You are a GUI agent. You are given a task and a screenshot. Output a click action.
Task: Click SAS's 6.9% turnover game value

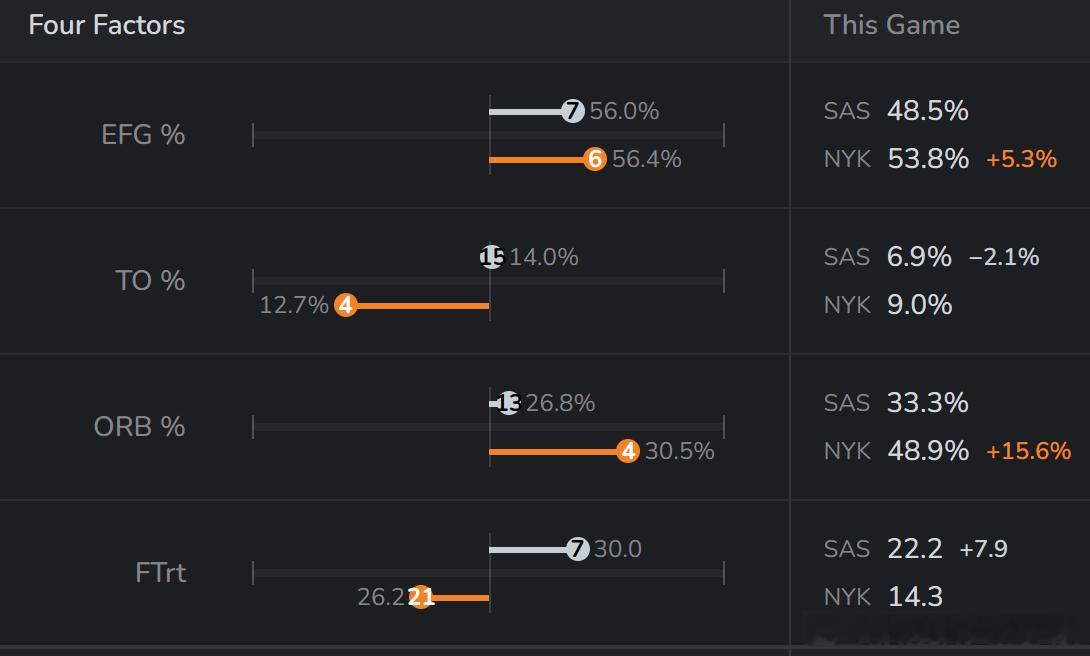tap(919, 257)
